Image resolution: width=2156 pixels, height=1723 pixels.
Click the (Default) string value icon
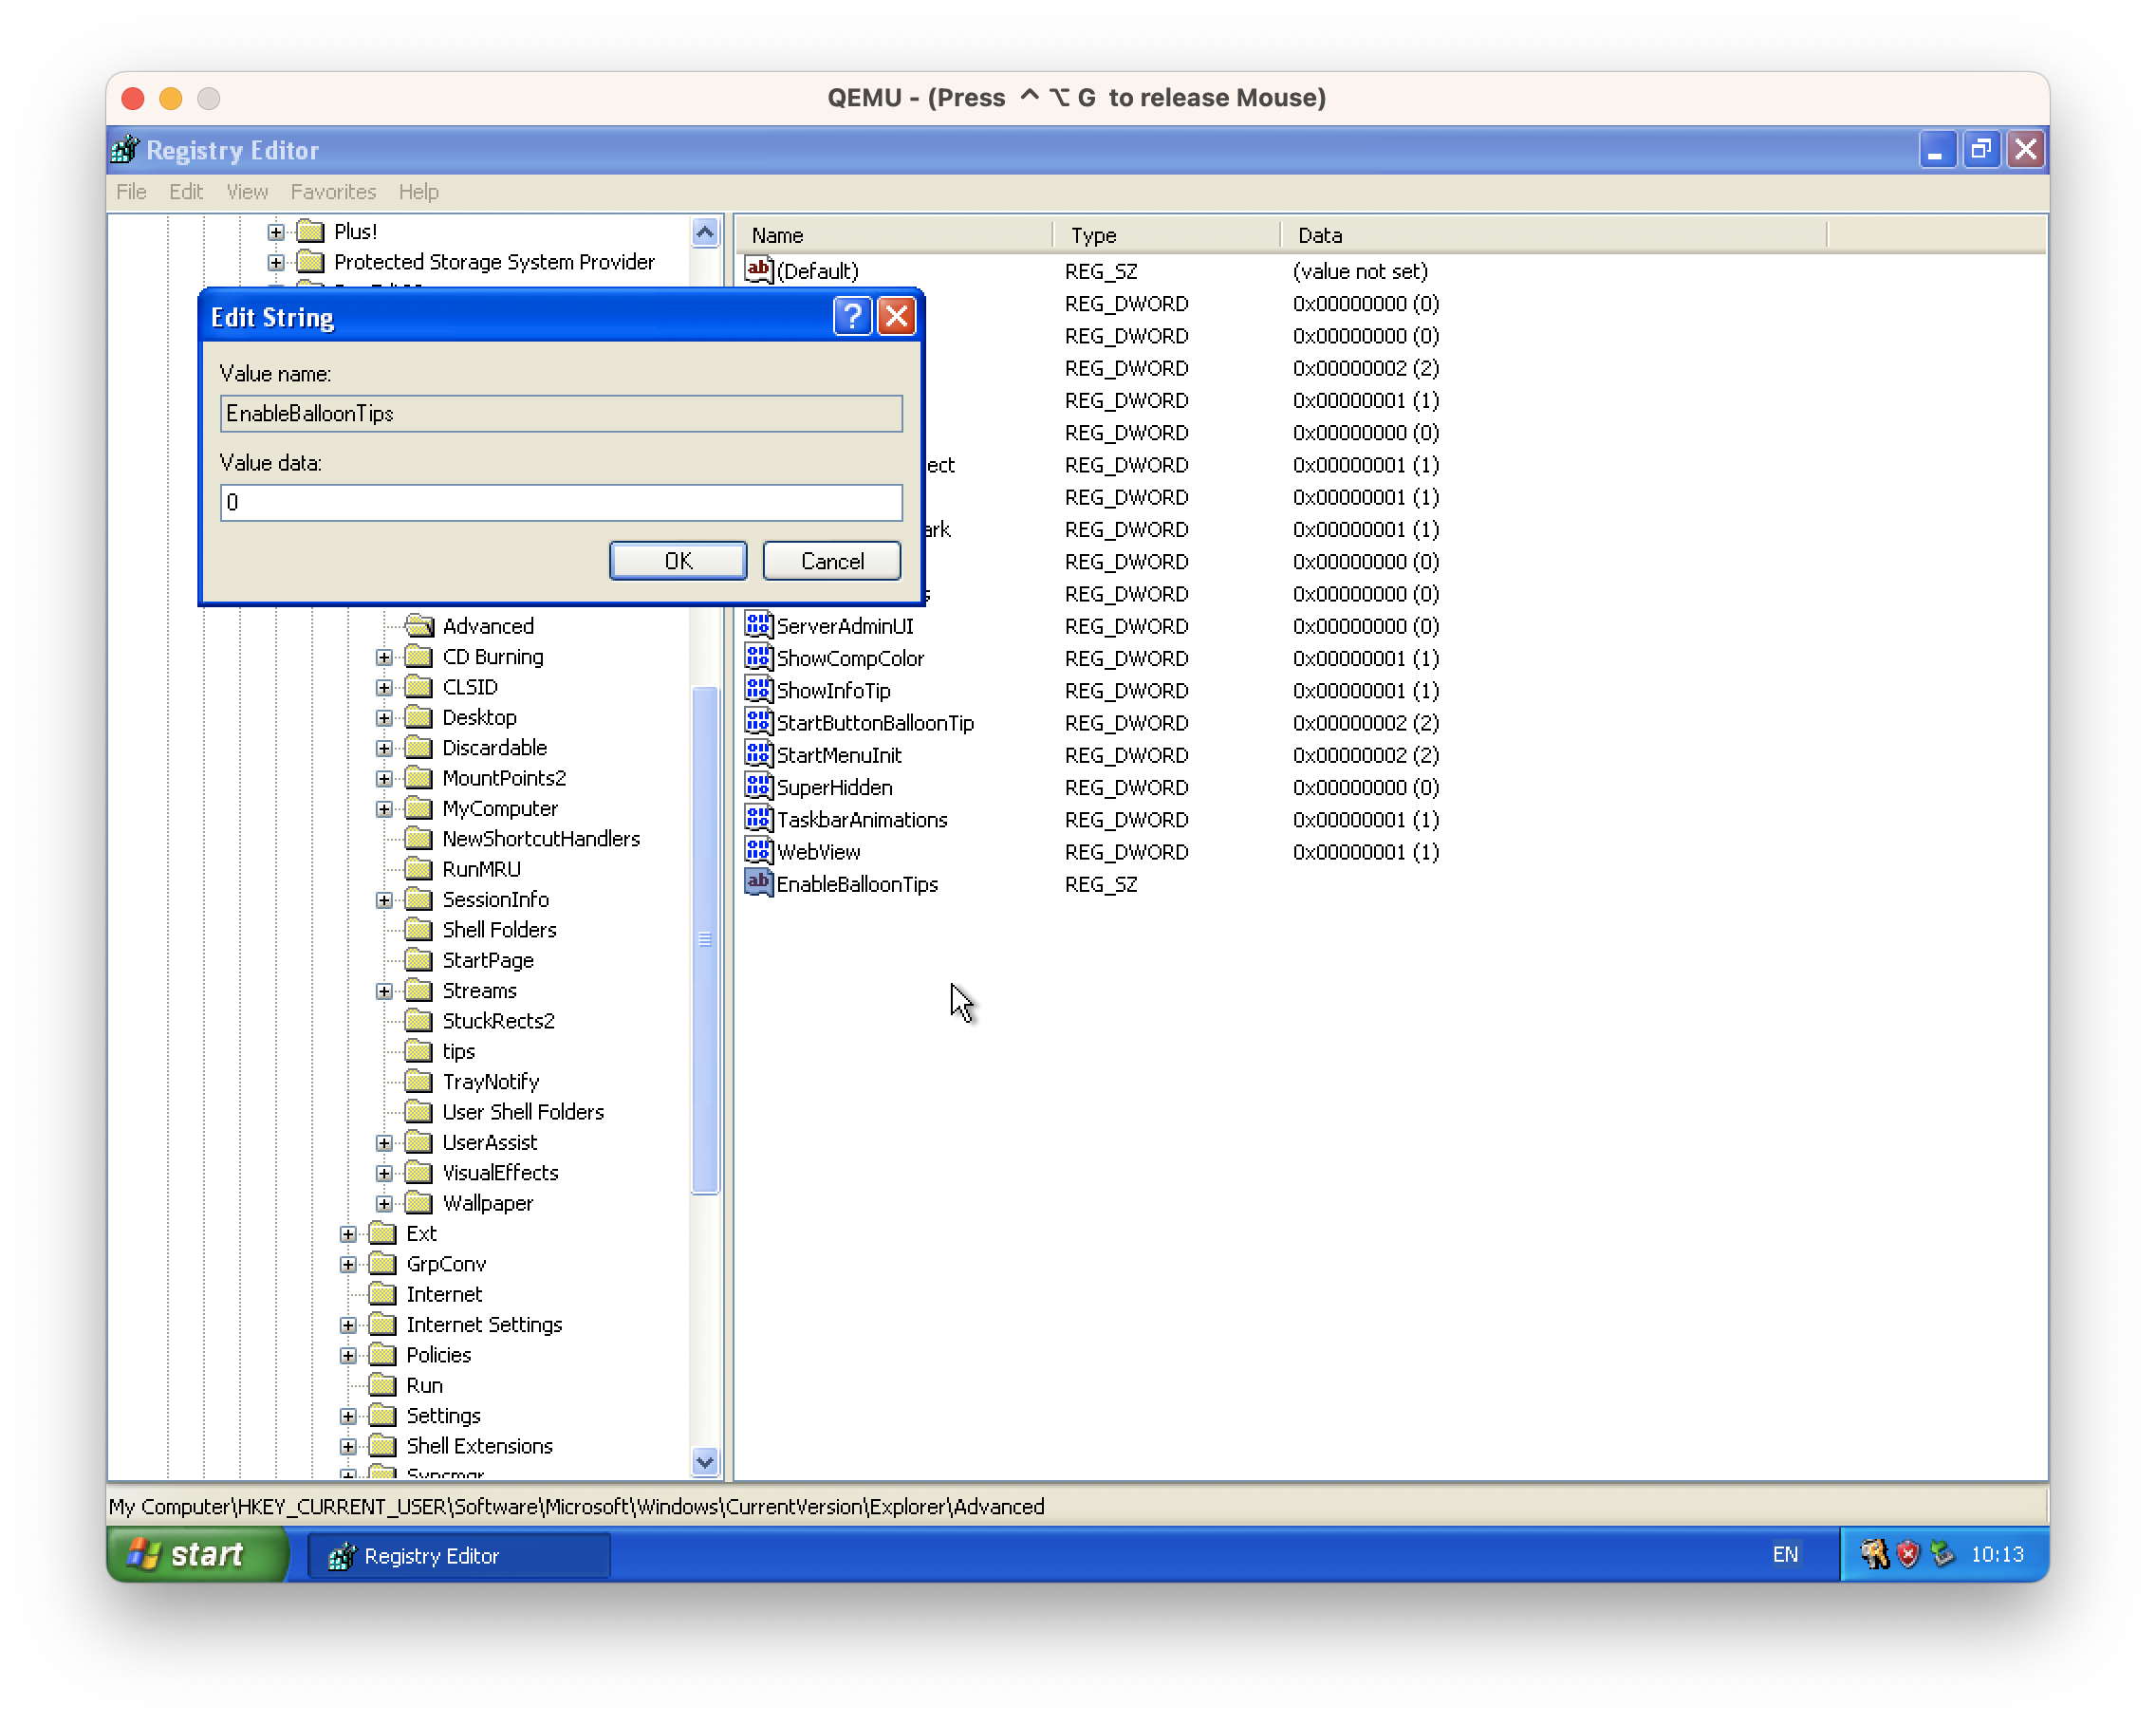tap(759, 270)
